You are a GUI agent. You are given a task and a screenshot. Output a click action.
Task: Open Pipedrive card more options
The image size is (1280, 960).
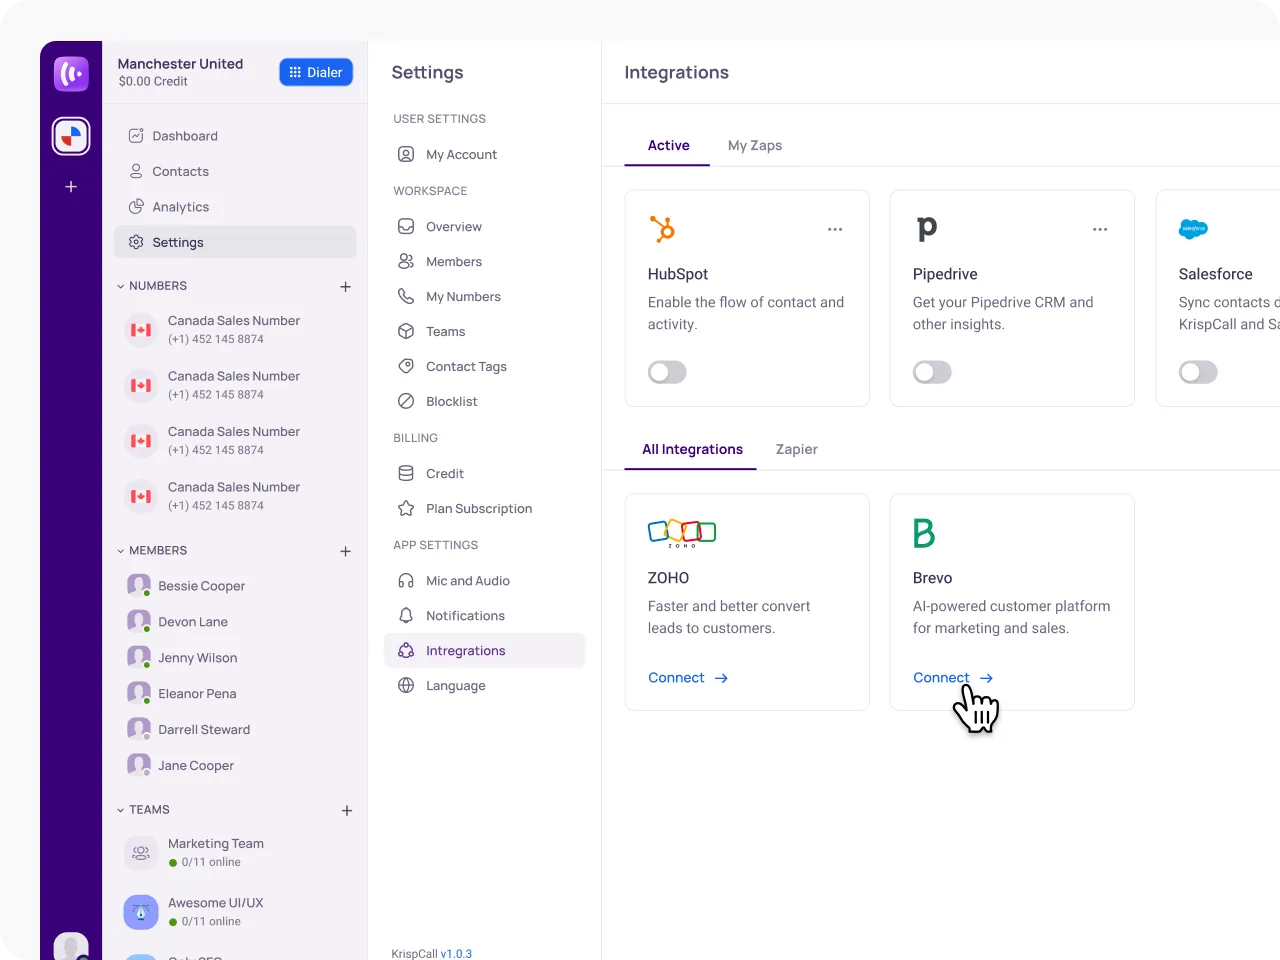click(x=1100, y=230)
